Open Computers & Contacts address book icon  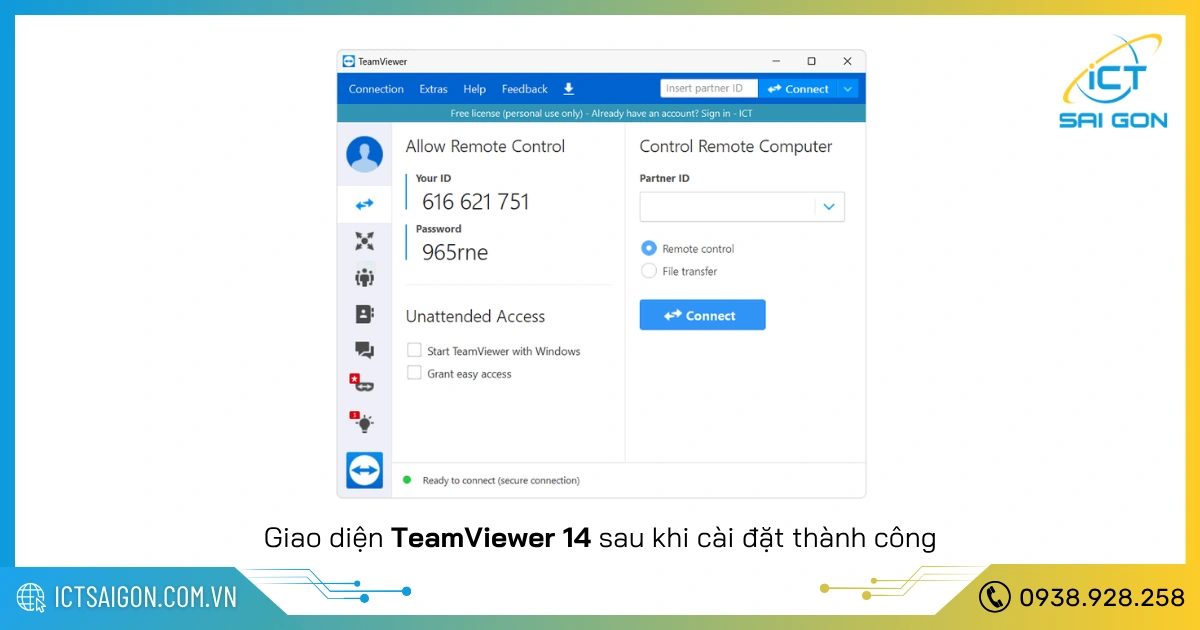point(364,313)
